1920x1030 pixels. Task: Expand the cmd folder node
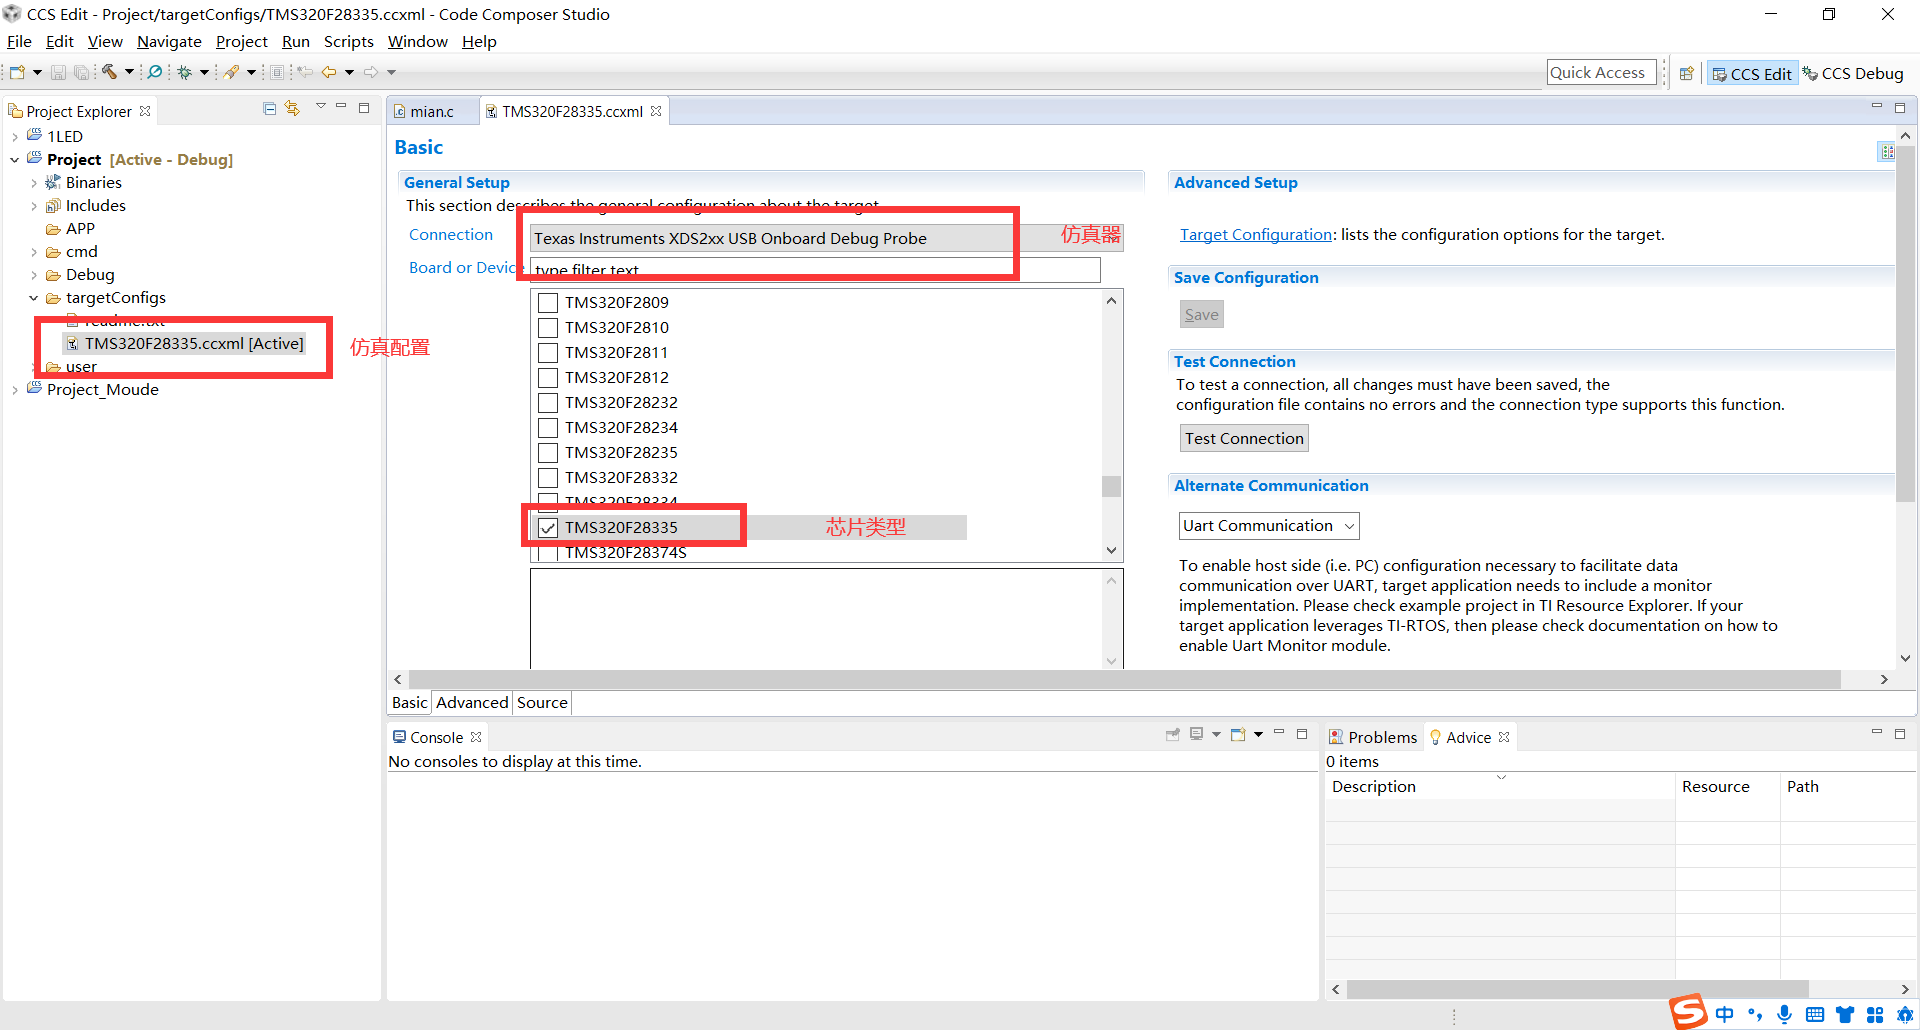coord(34,252)
